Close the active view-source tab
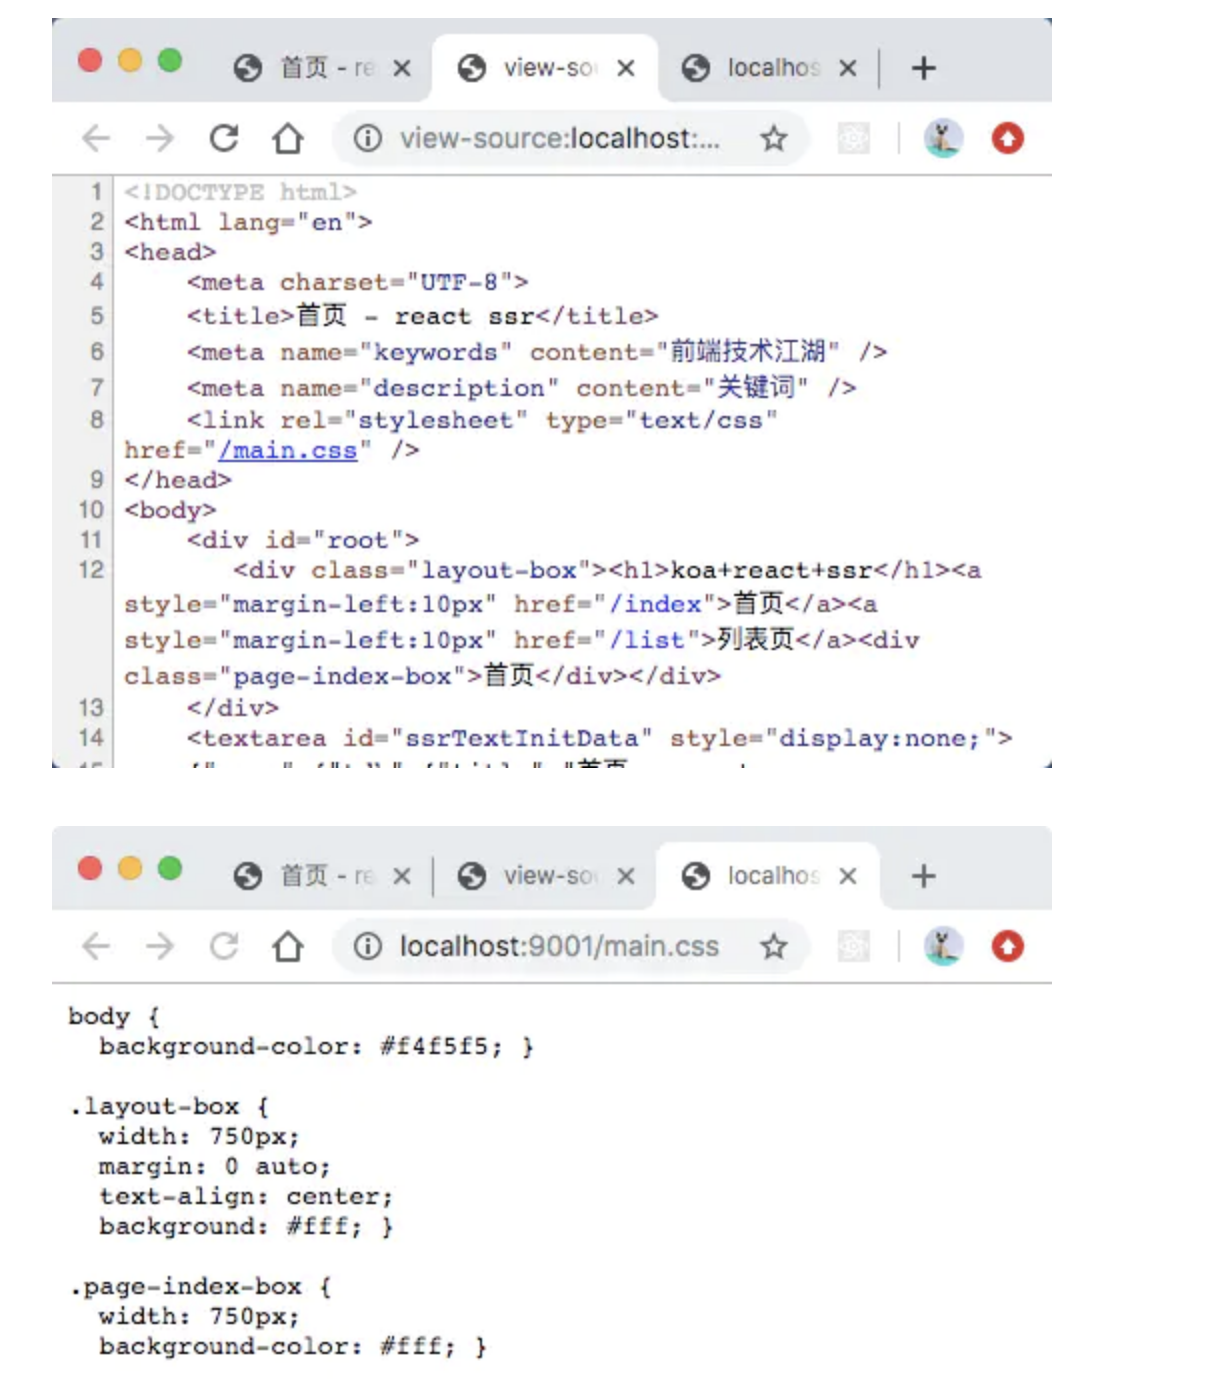The width and height of the screenshot is (1222, 1392). point(626,68)
